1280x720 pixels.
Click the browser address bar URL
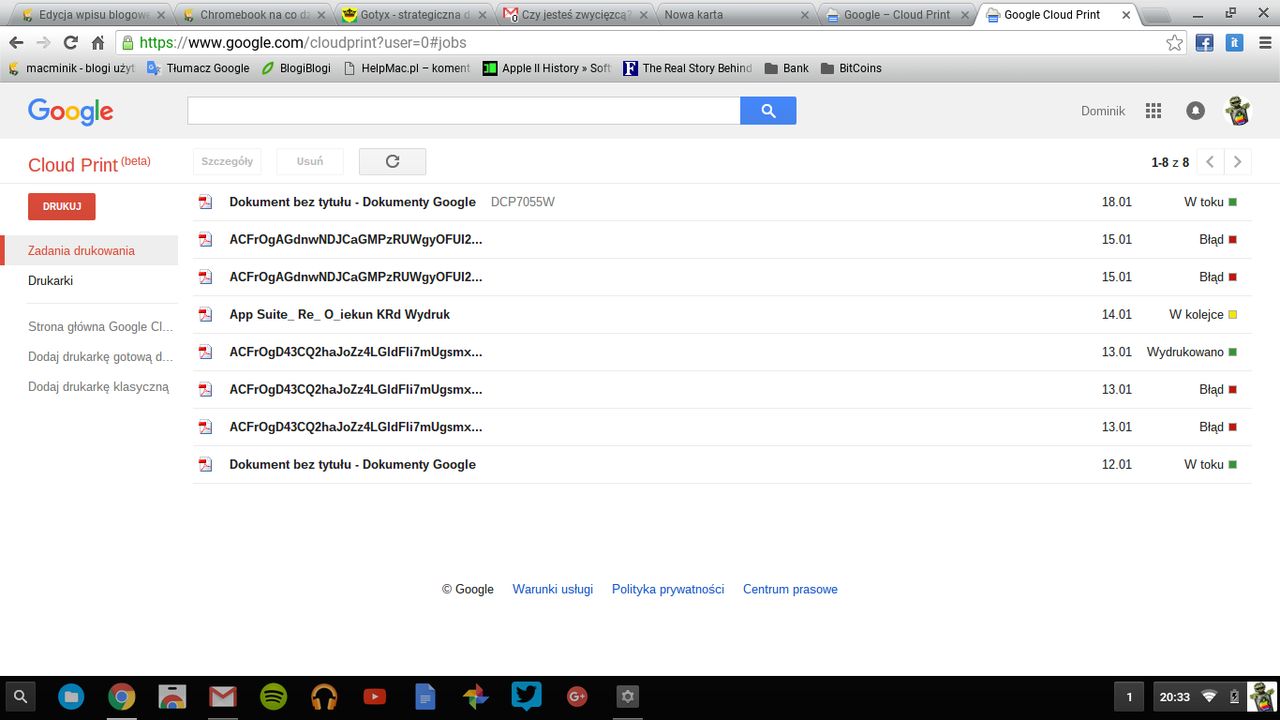click(x=303, y=43)
